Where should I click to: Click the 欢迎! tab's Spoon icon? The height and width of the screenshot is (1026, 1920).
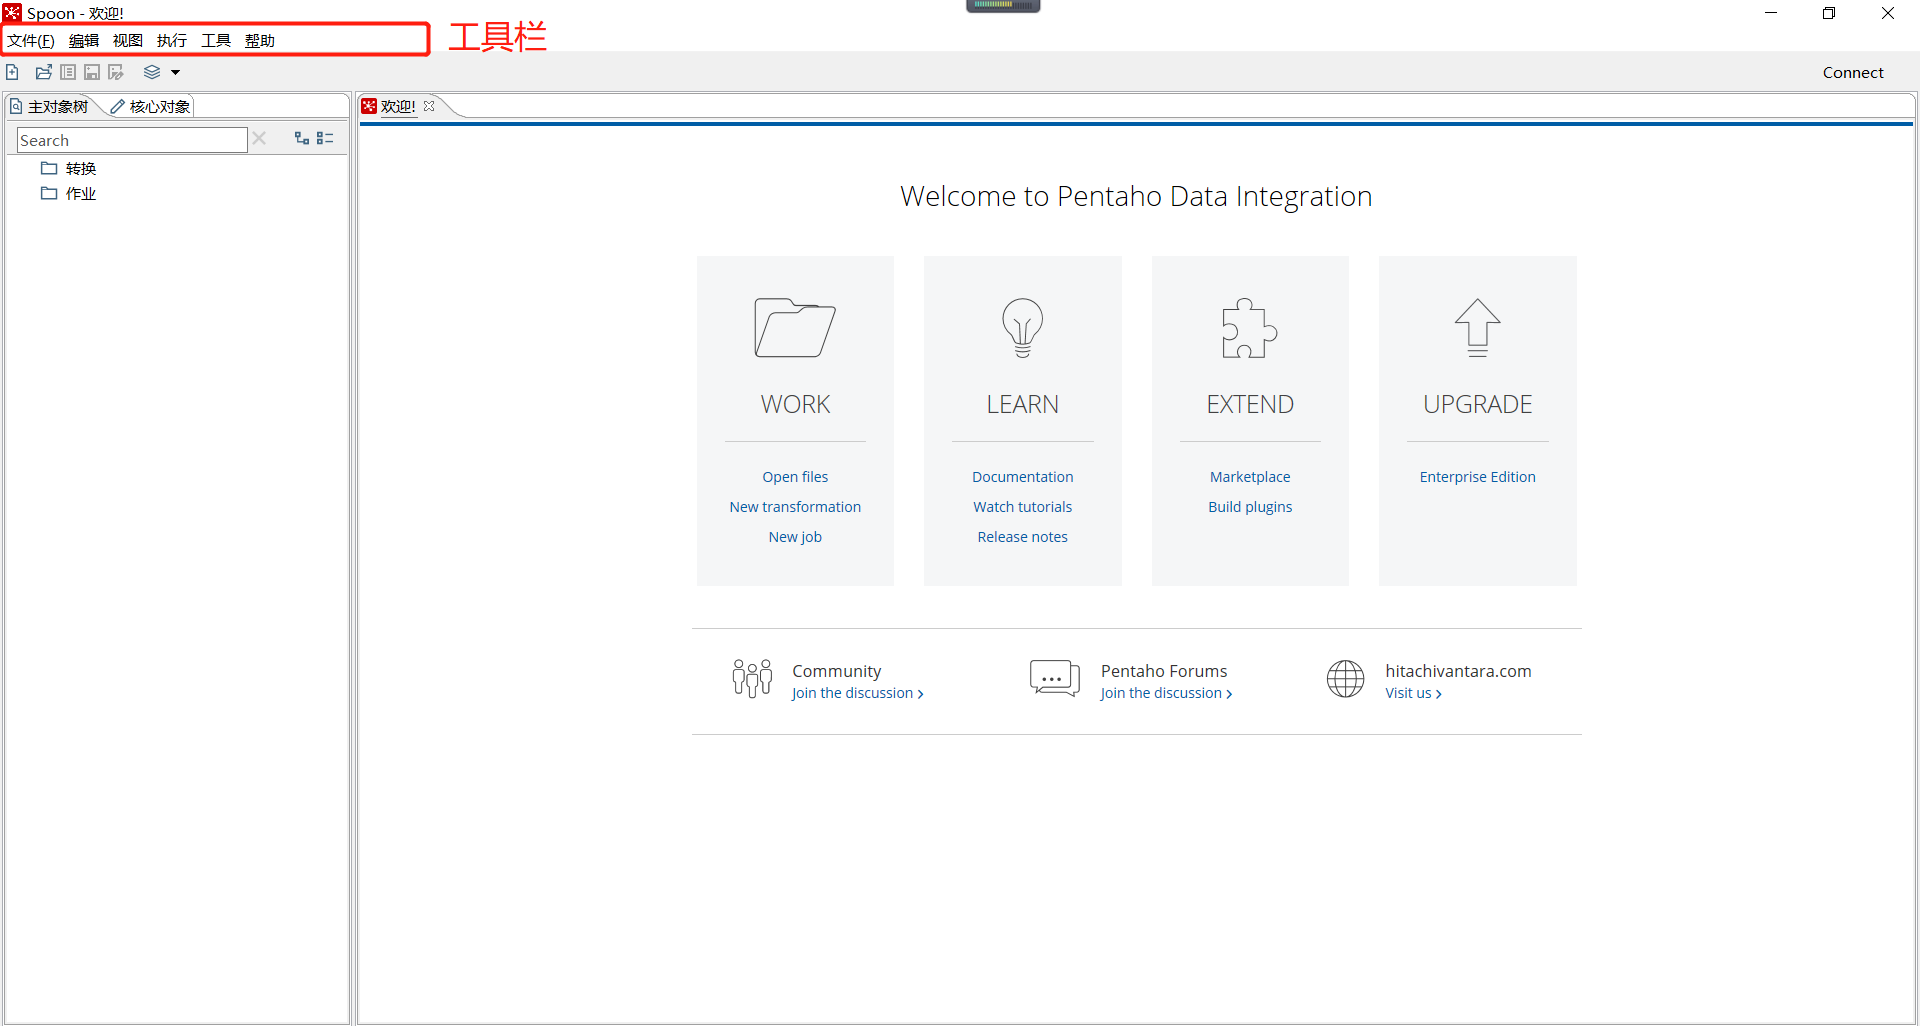pyautogui.click(x=369, y=106)
